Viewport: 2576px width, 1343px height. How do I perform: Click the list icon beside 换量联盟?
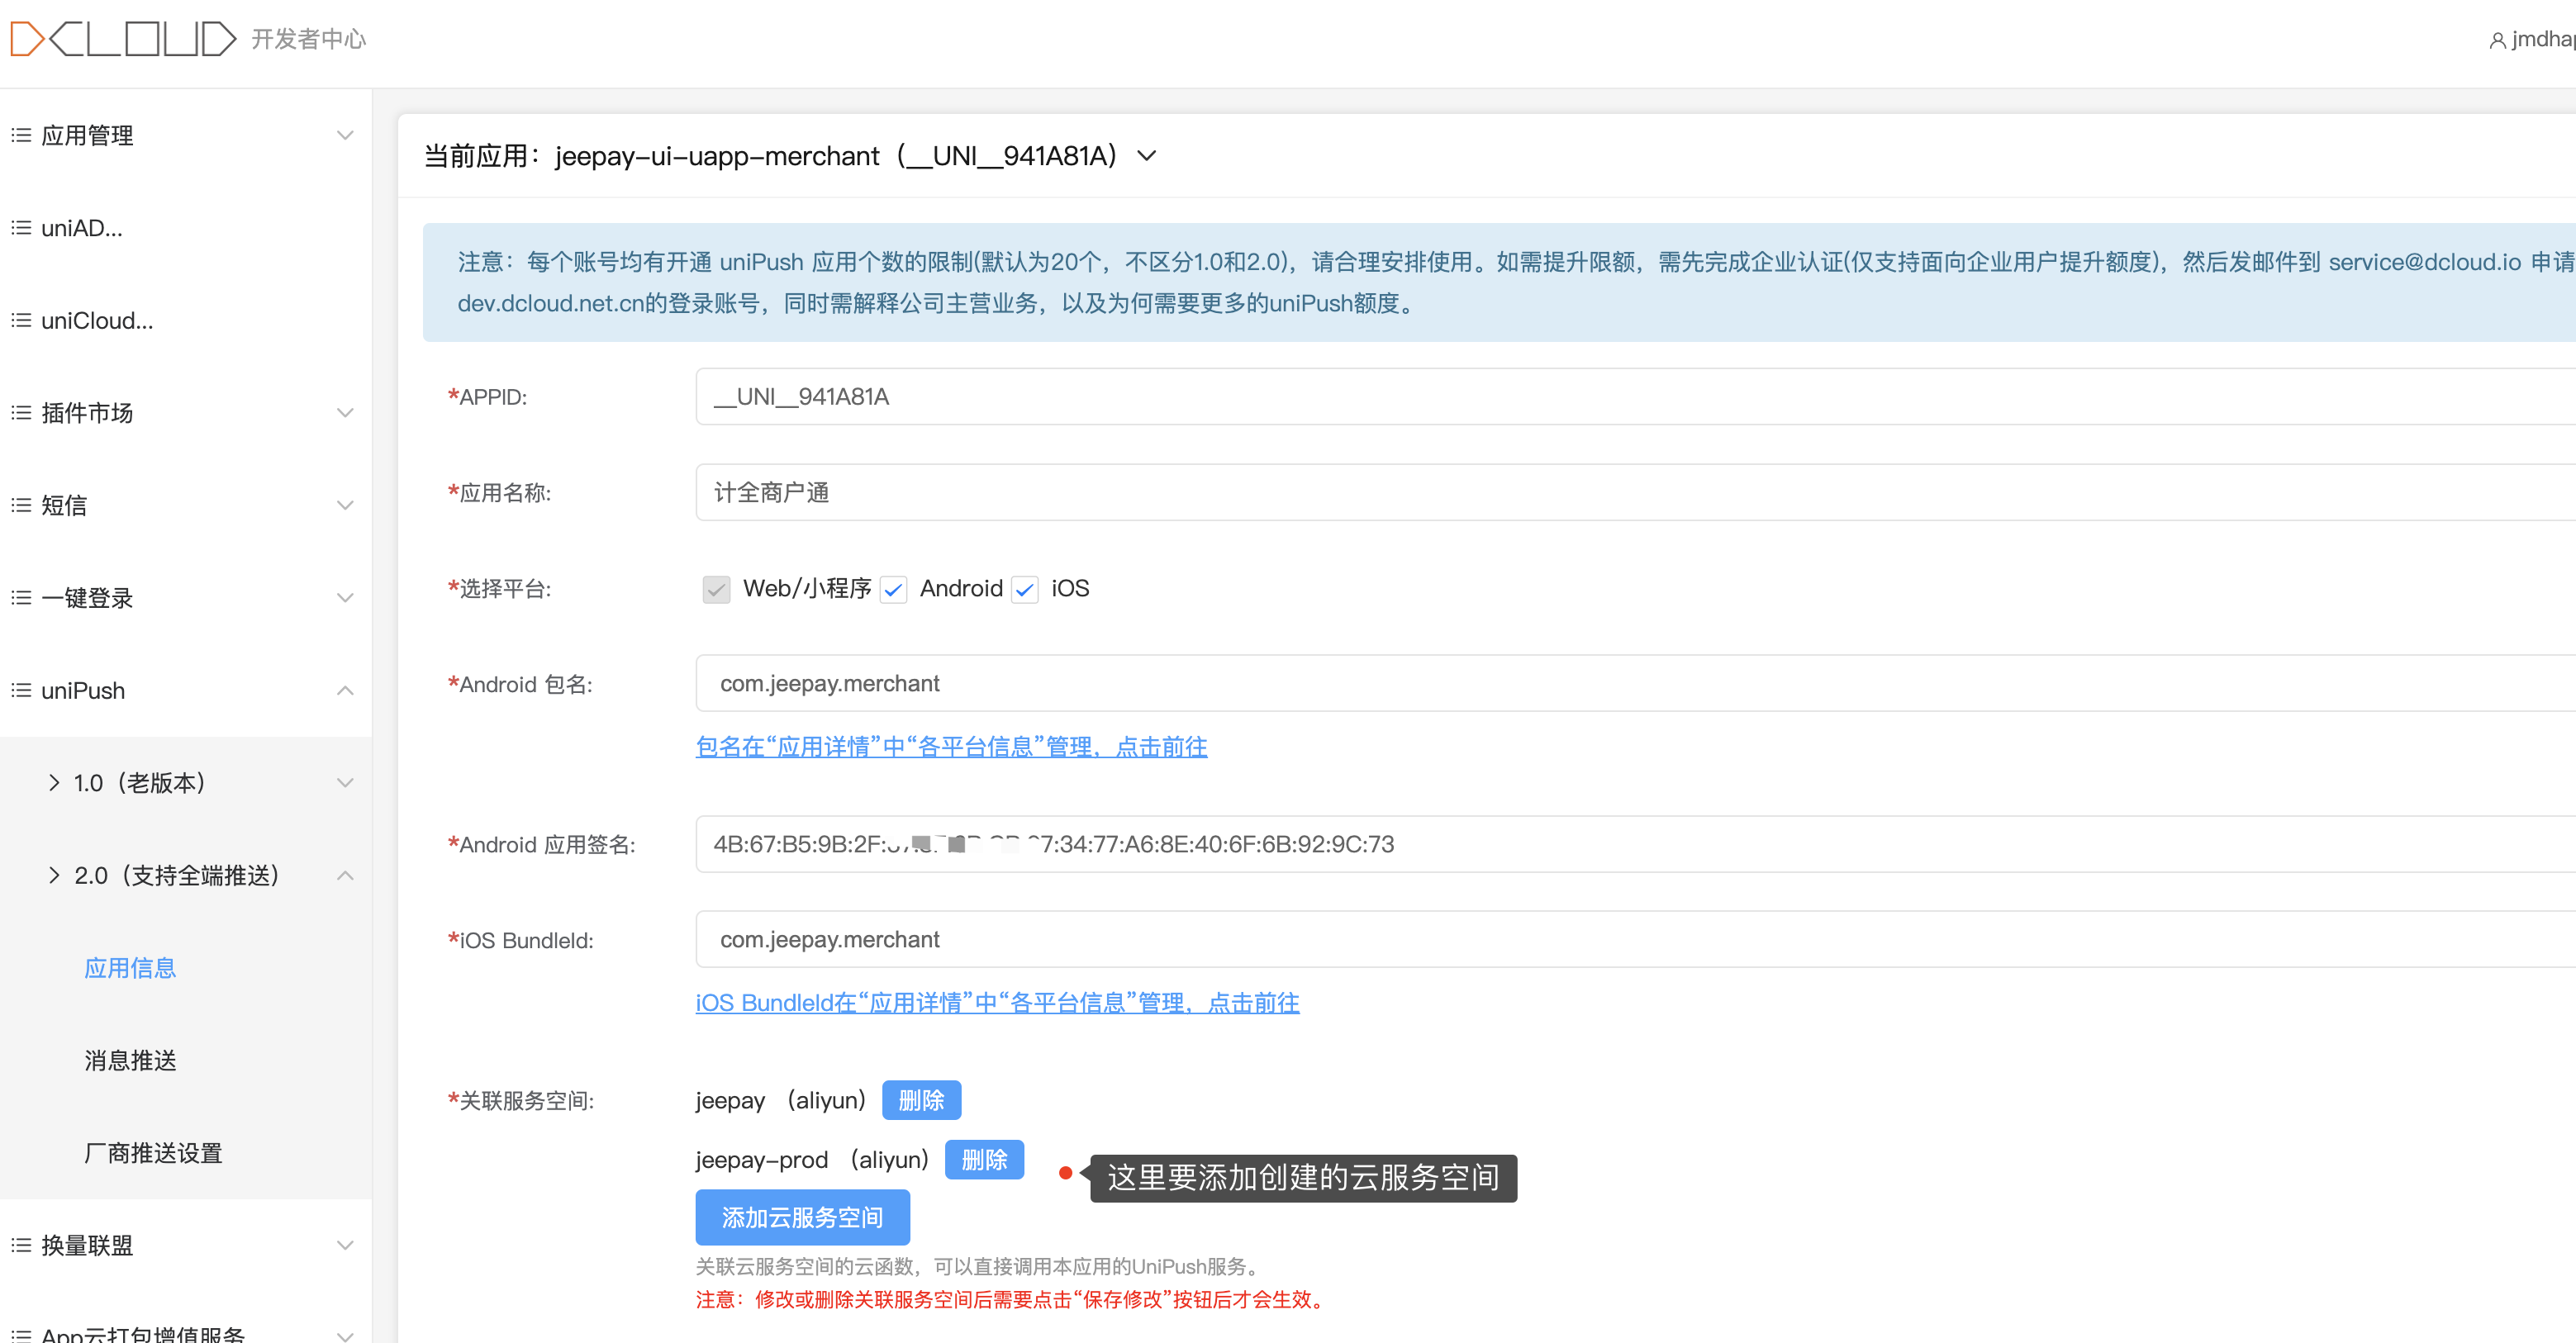click(x=21, y=1245)
